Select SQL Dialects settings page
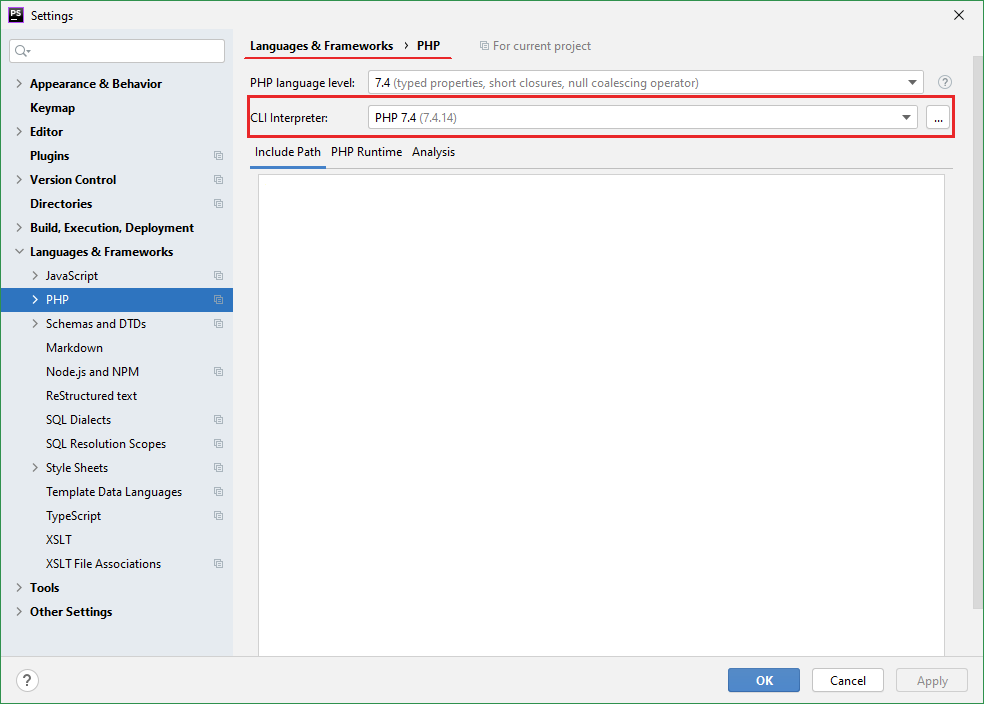984x704 pixels. point(78,420)
